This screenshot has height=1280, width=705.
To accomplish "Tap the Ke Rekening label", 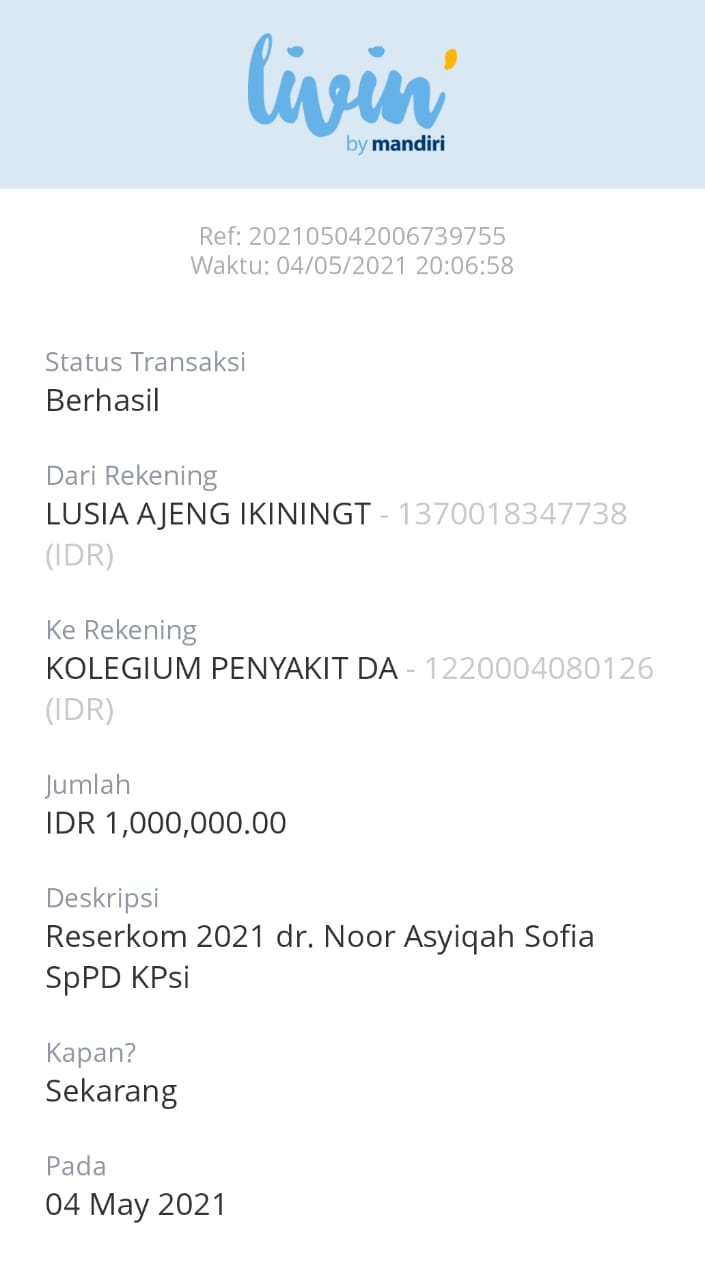I will tap(121, 630).
